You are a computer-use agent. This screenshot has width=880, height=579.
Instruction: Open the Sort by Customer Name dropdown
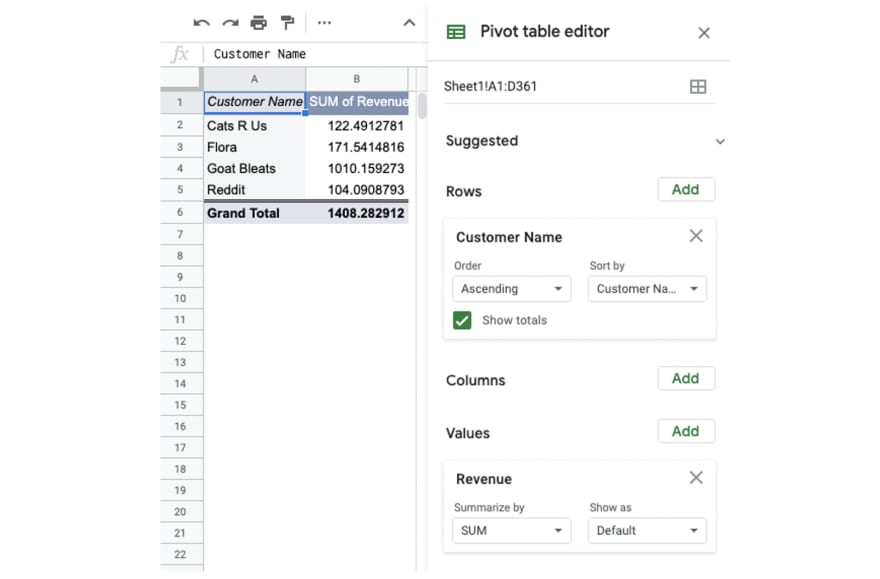(x=647, y=289)
